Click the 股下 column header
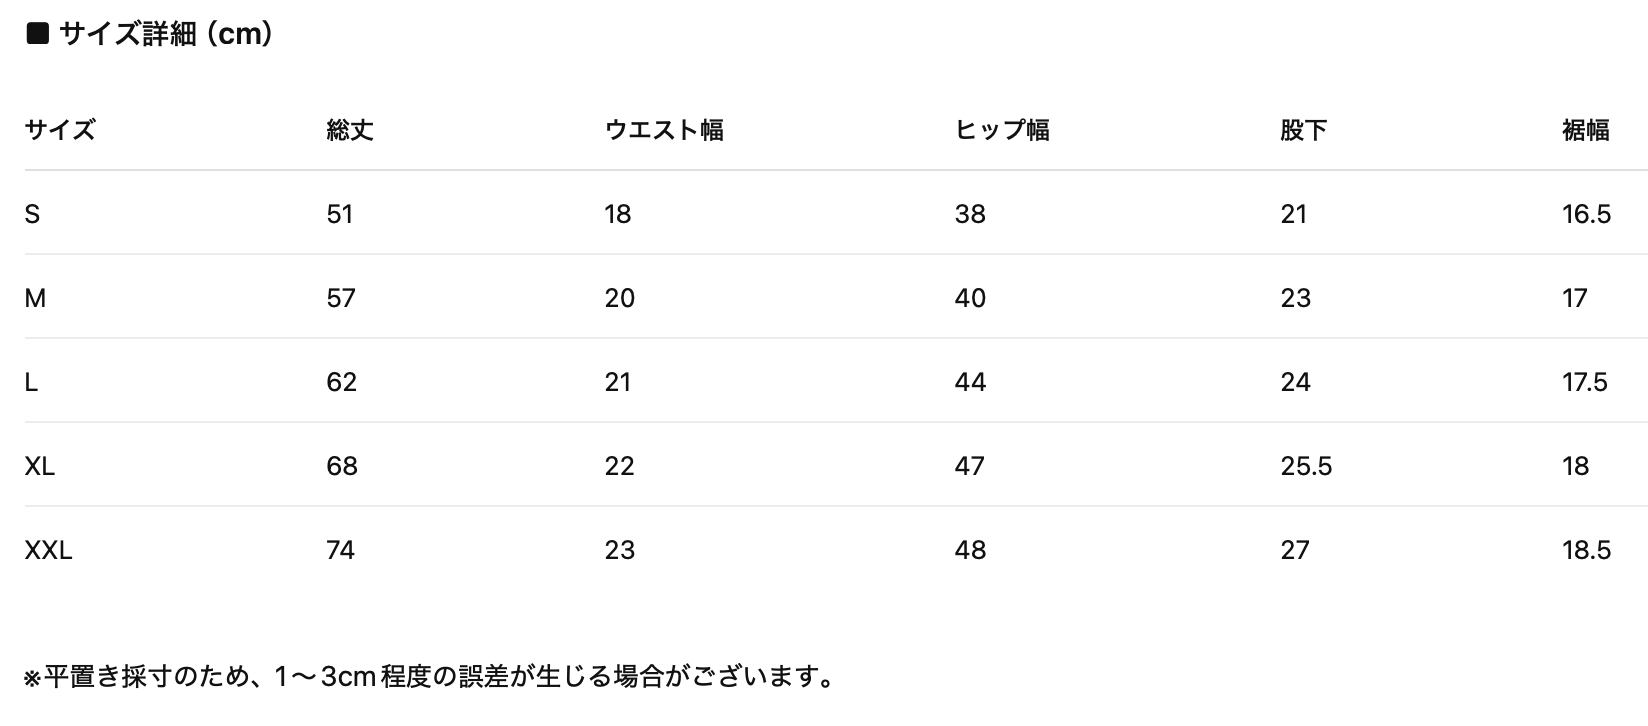1648x726 pixels. [x=1303, y=130]
